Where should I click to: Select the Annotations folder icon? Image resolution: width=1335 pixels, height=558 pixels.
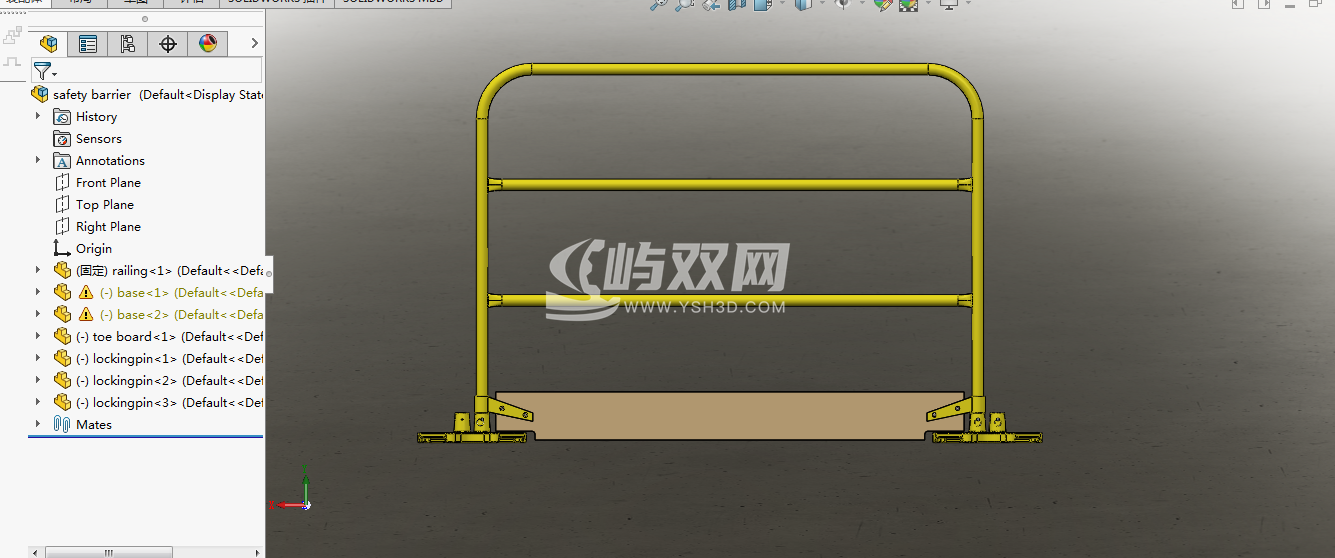(62, 161)
